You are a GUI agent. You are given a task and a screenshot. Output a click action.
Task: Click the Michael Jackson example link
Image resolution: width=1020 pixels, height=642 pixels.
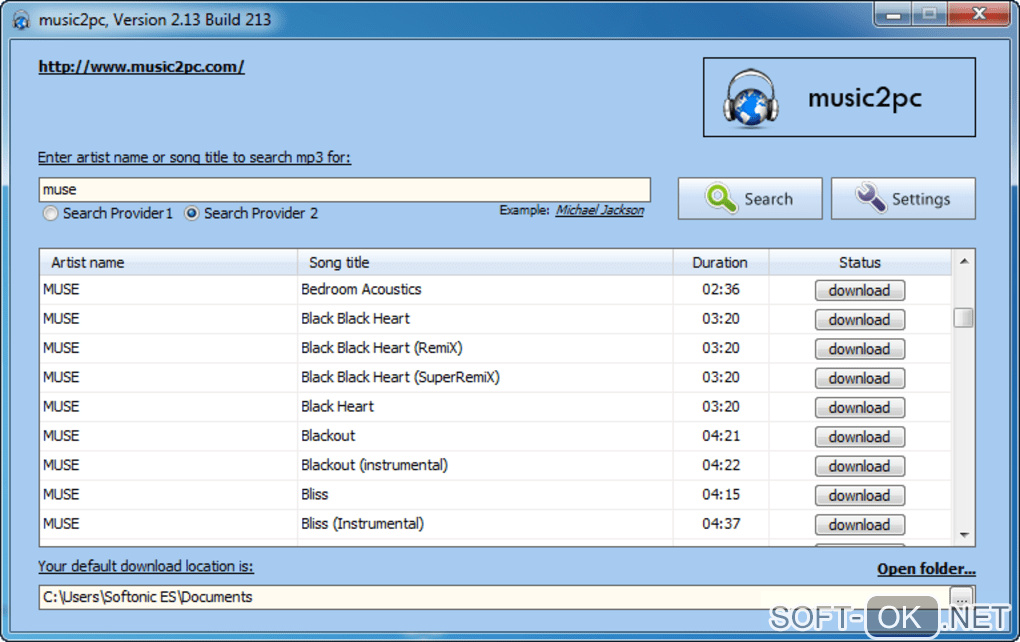coord(600,210)
